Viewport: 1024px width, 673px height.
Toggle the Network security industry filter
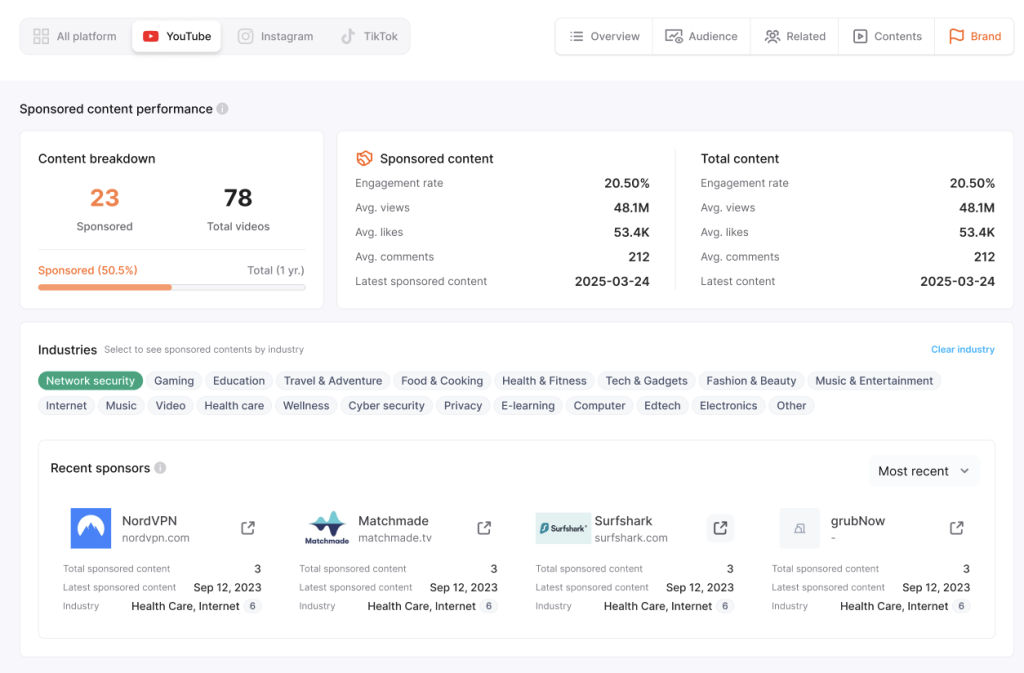click(90, 381)
